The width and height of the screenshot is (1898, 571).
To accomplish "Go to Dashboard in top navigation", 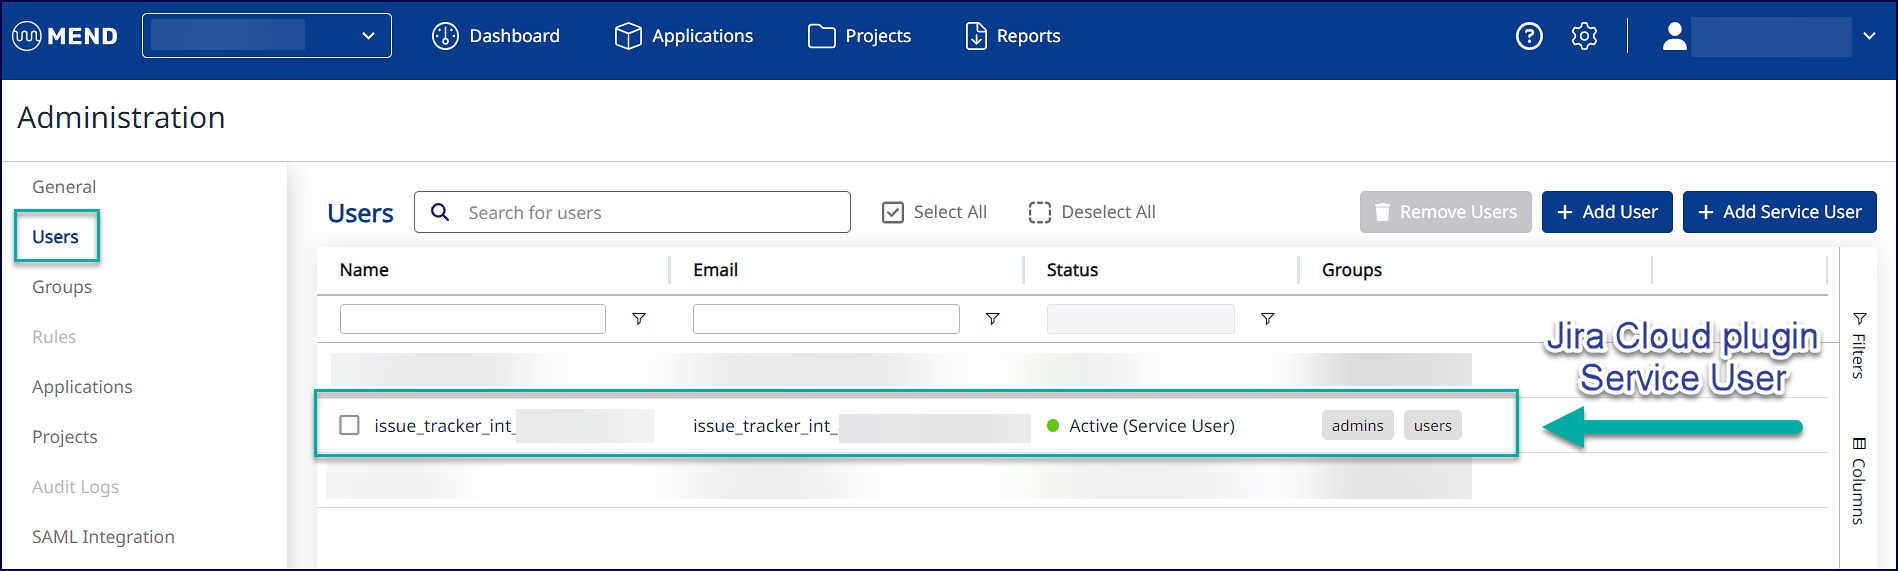I will tap(496, 36).
